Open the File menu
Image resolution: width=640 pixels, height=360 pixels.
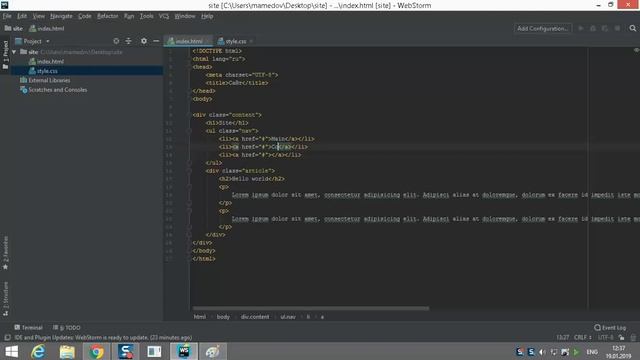click(x=7, y=16)
